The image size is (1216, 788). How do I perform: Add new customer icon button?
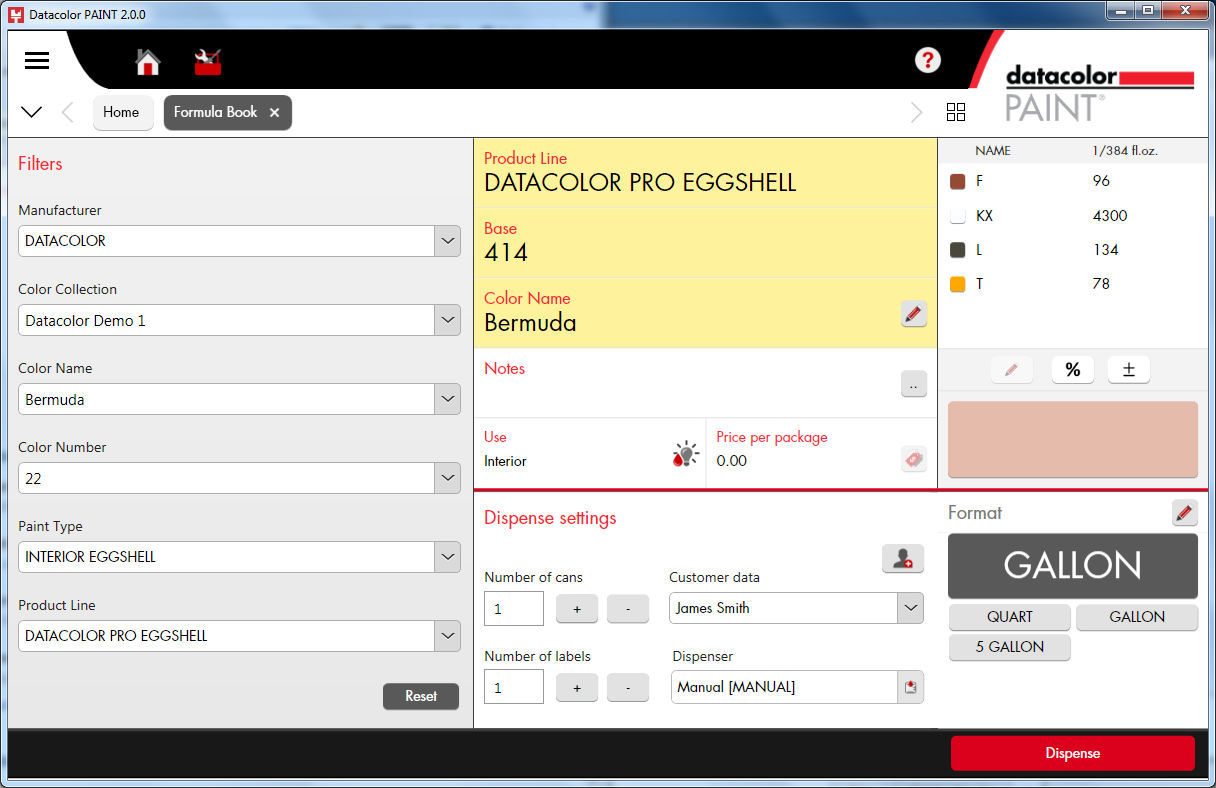tap(903, 559)
